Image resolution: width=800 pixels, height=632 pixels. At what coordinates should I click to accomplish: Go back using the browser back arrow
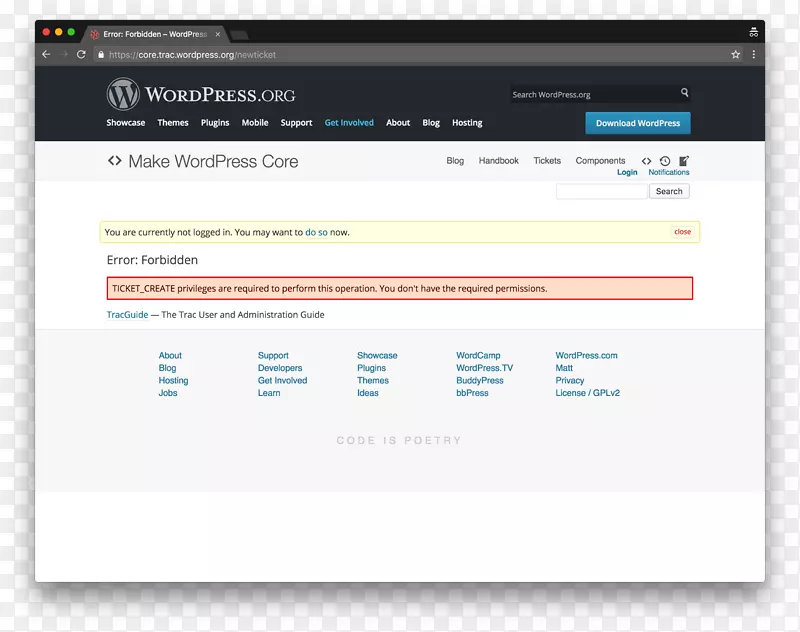coord(46,55)
